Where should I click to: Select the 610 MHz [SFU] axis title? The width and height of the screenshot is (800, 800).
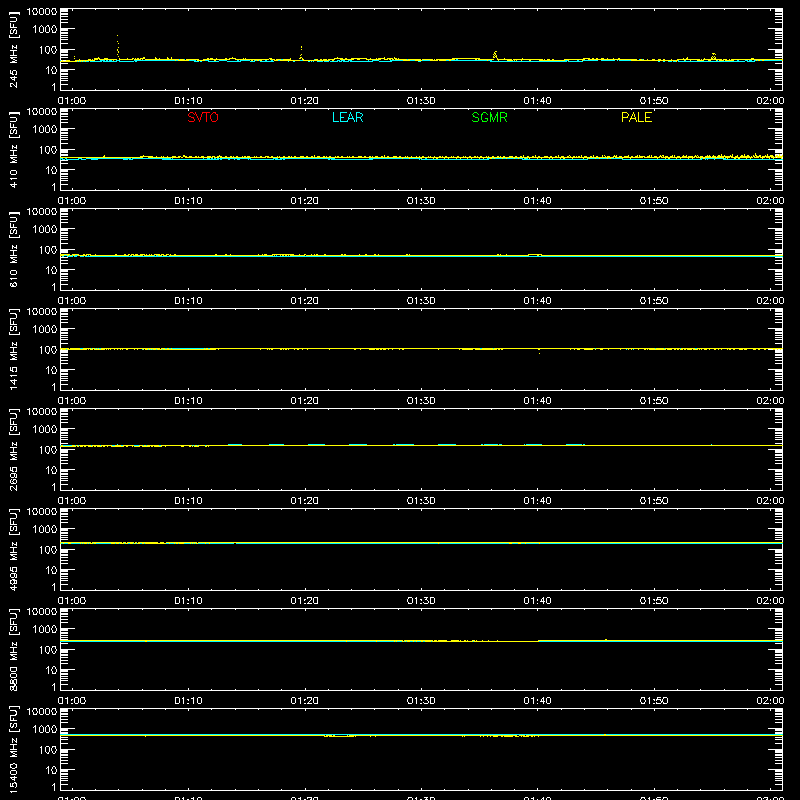tap(13, 249)
